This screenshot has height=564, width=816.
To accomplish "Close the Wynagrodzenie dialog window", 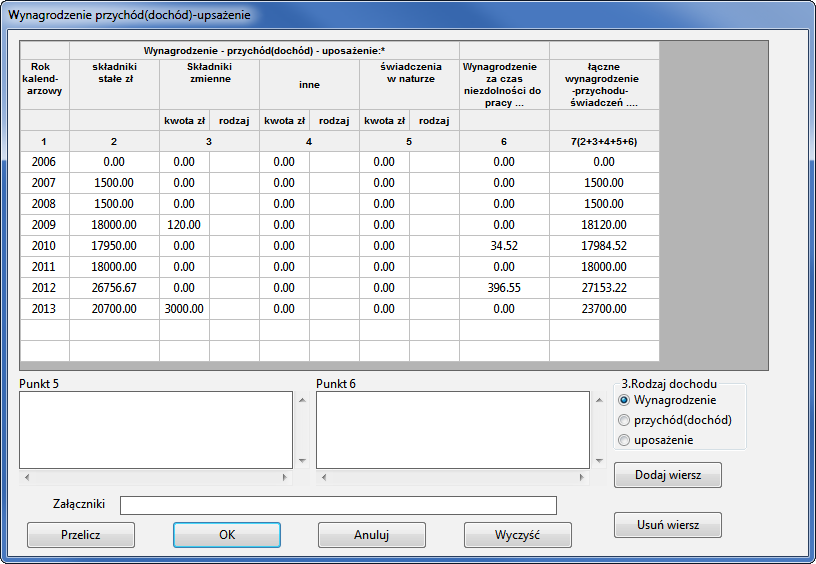I will click(x=787, y=12).
